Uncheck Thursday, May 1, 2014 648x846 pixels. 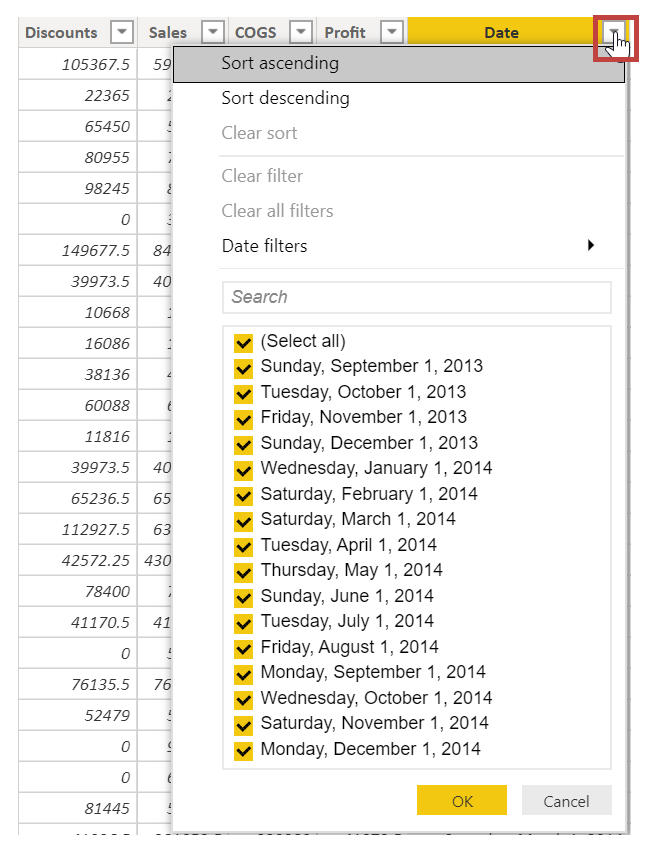click(x=243, y=572)
